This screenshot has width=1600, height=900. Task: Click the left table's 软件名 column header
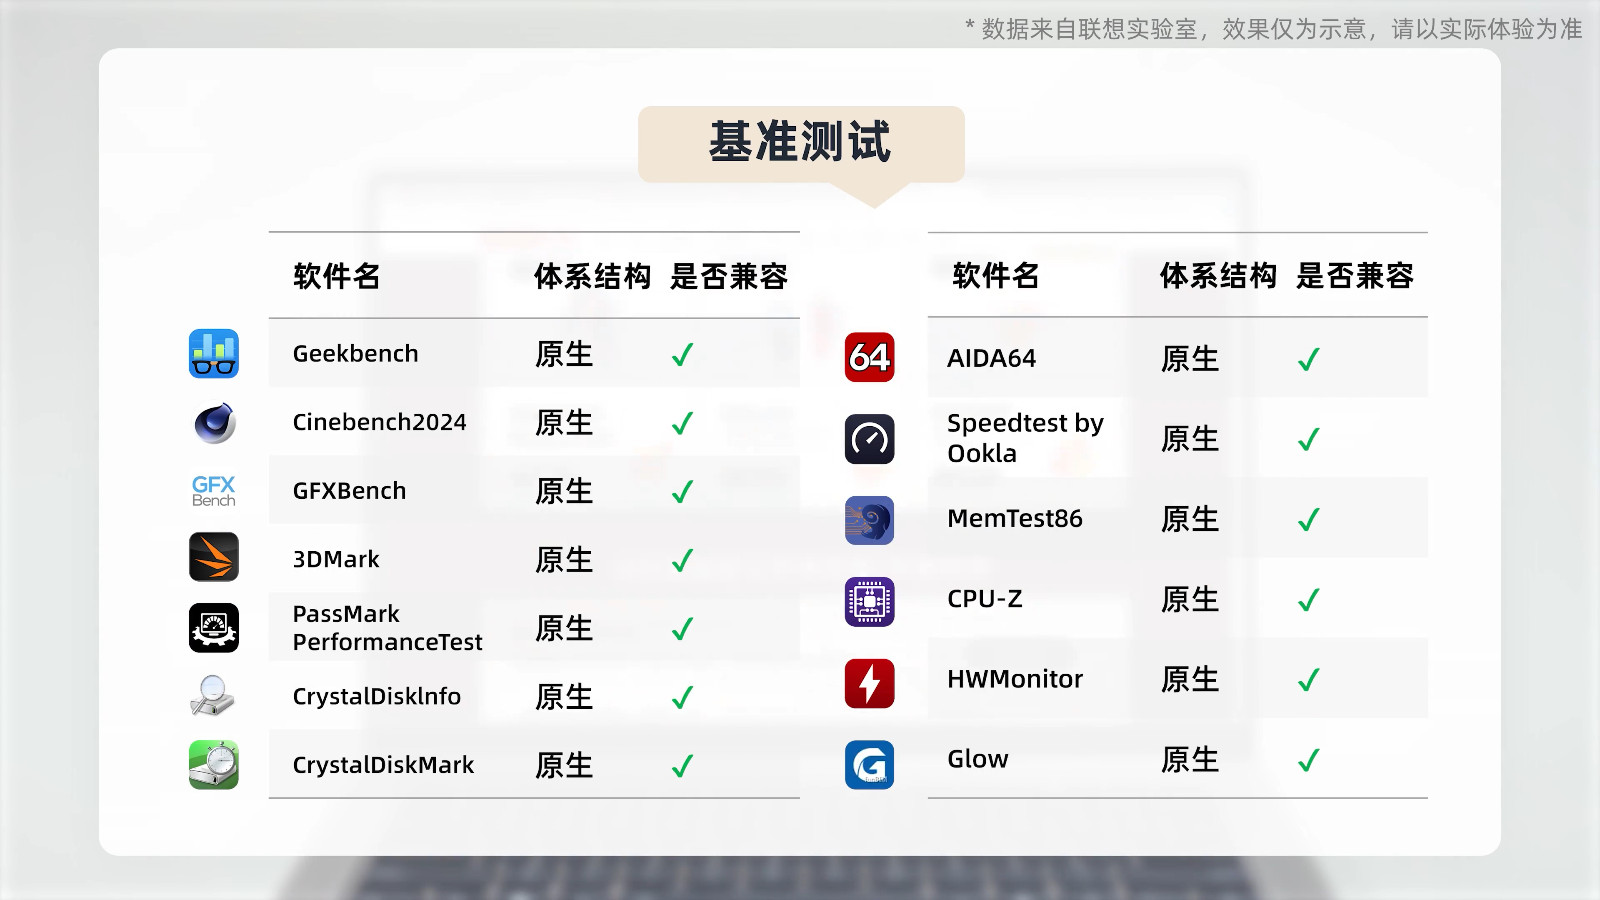click(x=337, y=276)
